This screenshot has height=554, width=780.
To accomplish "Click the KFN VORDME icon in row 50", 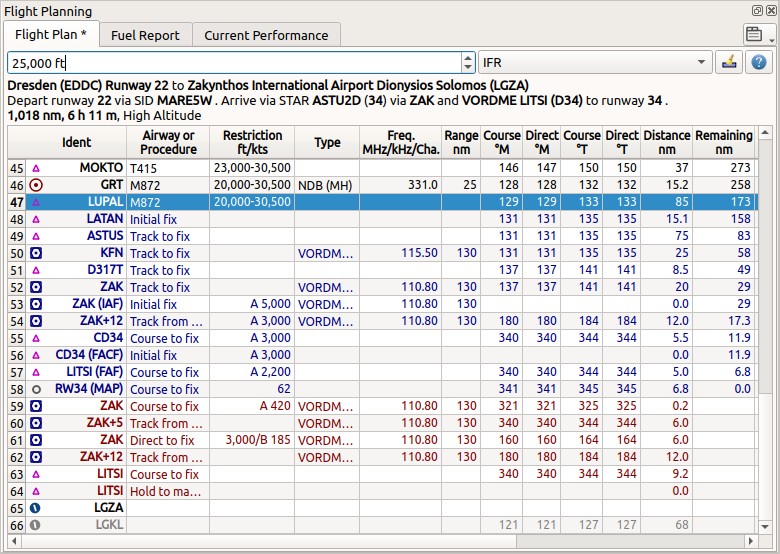I will tap(36, 253).
